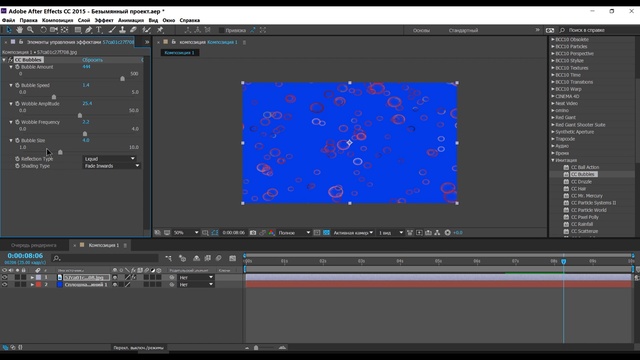Open the Анимация menu

tap(131, 20)
